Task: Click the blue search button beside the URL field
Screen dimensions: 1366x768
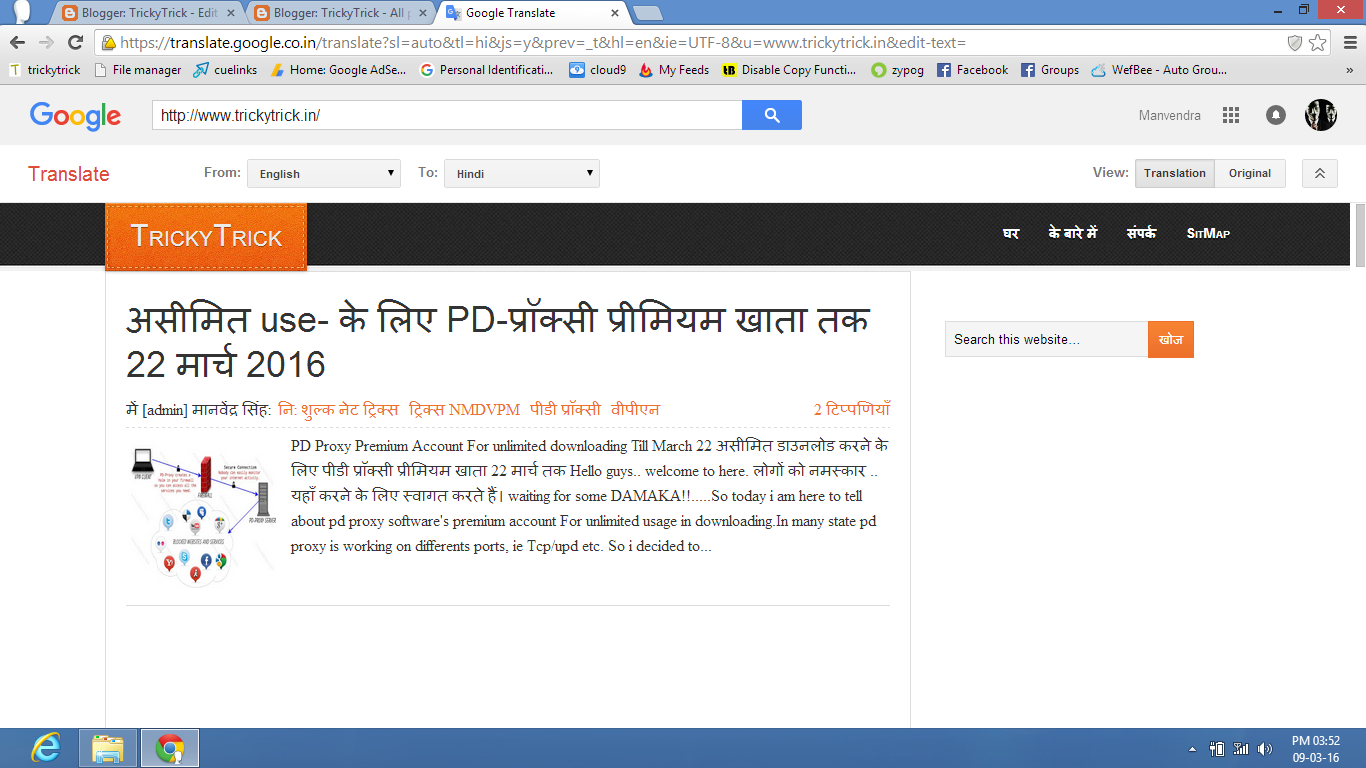Action: [772, 115]
